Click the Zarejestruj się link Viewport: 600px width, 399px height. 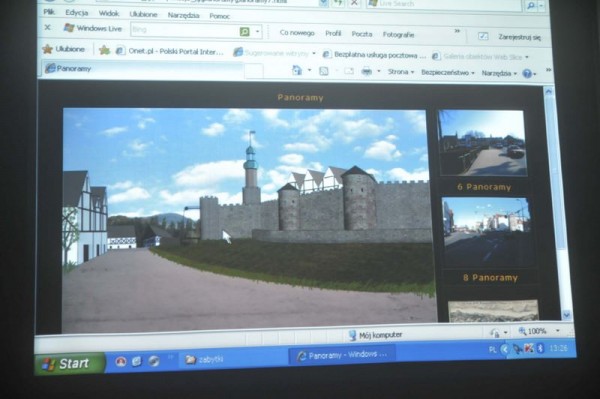519,37
